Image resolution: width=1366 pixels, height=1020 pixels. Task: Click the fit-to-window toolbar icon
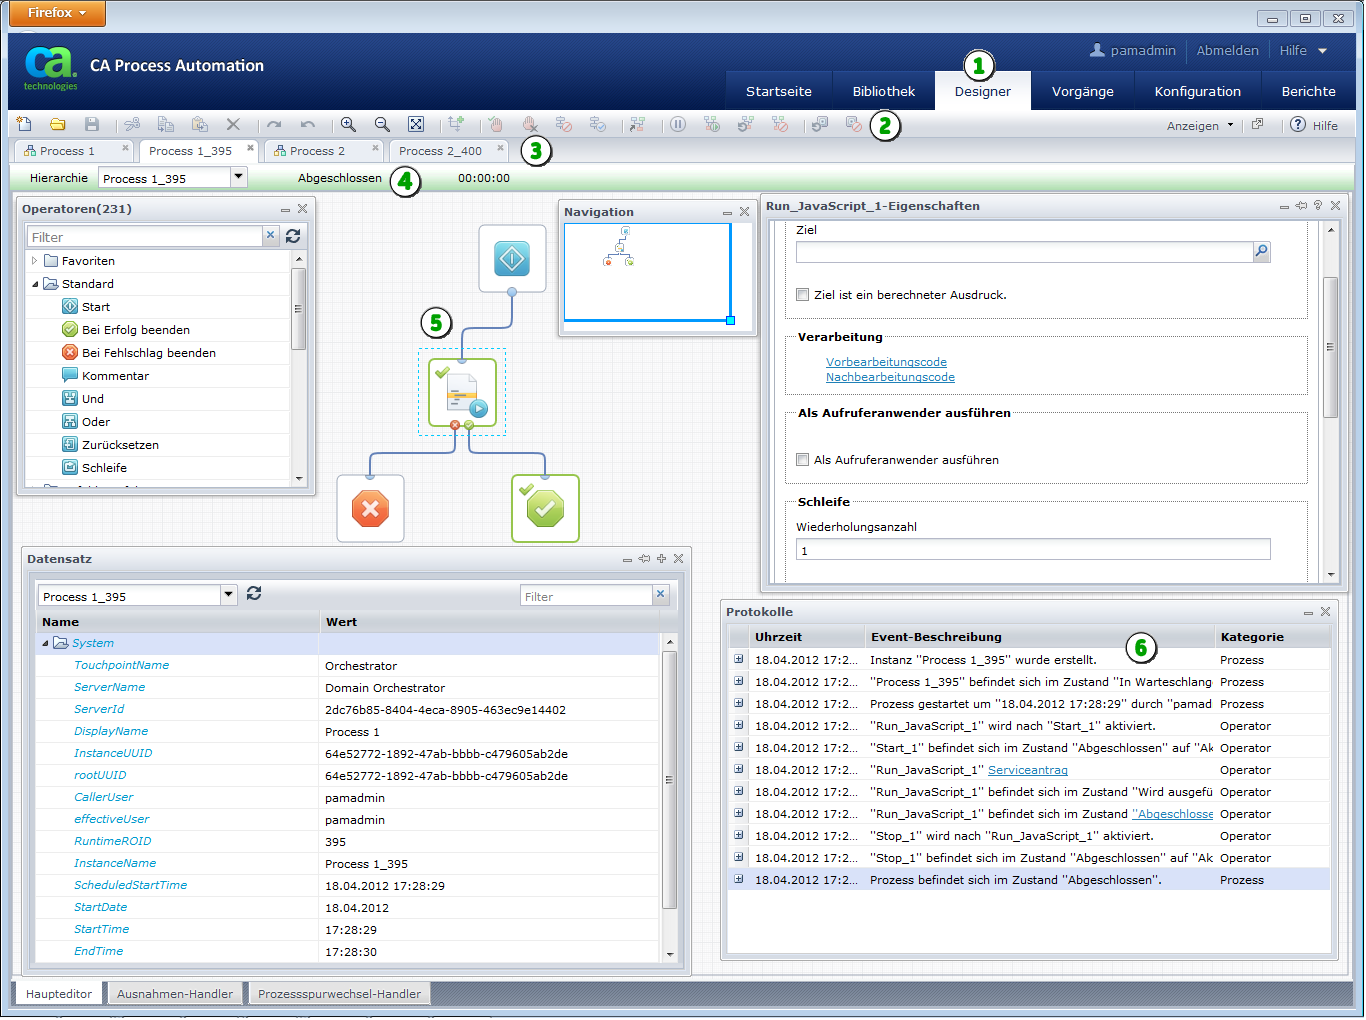[x=416, y=125]
